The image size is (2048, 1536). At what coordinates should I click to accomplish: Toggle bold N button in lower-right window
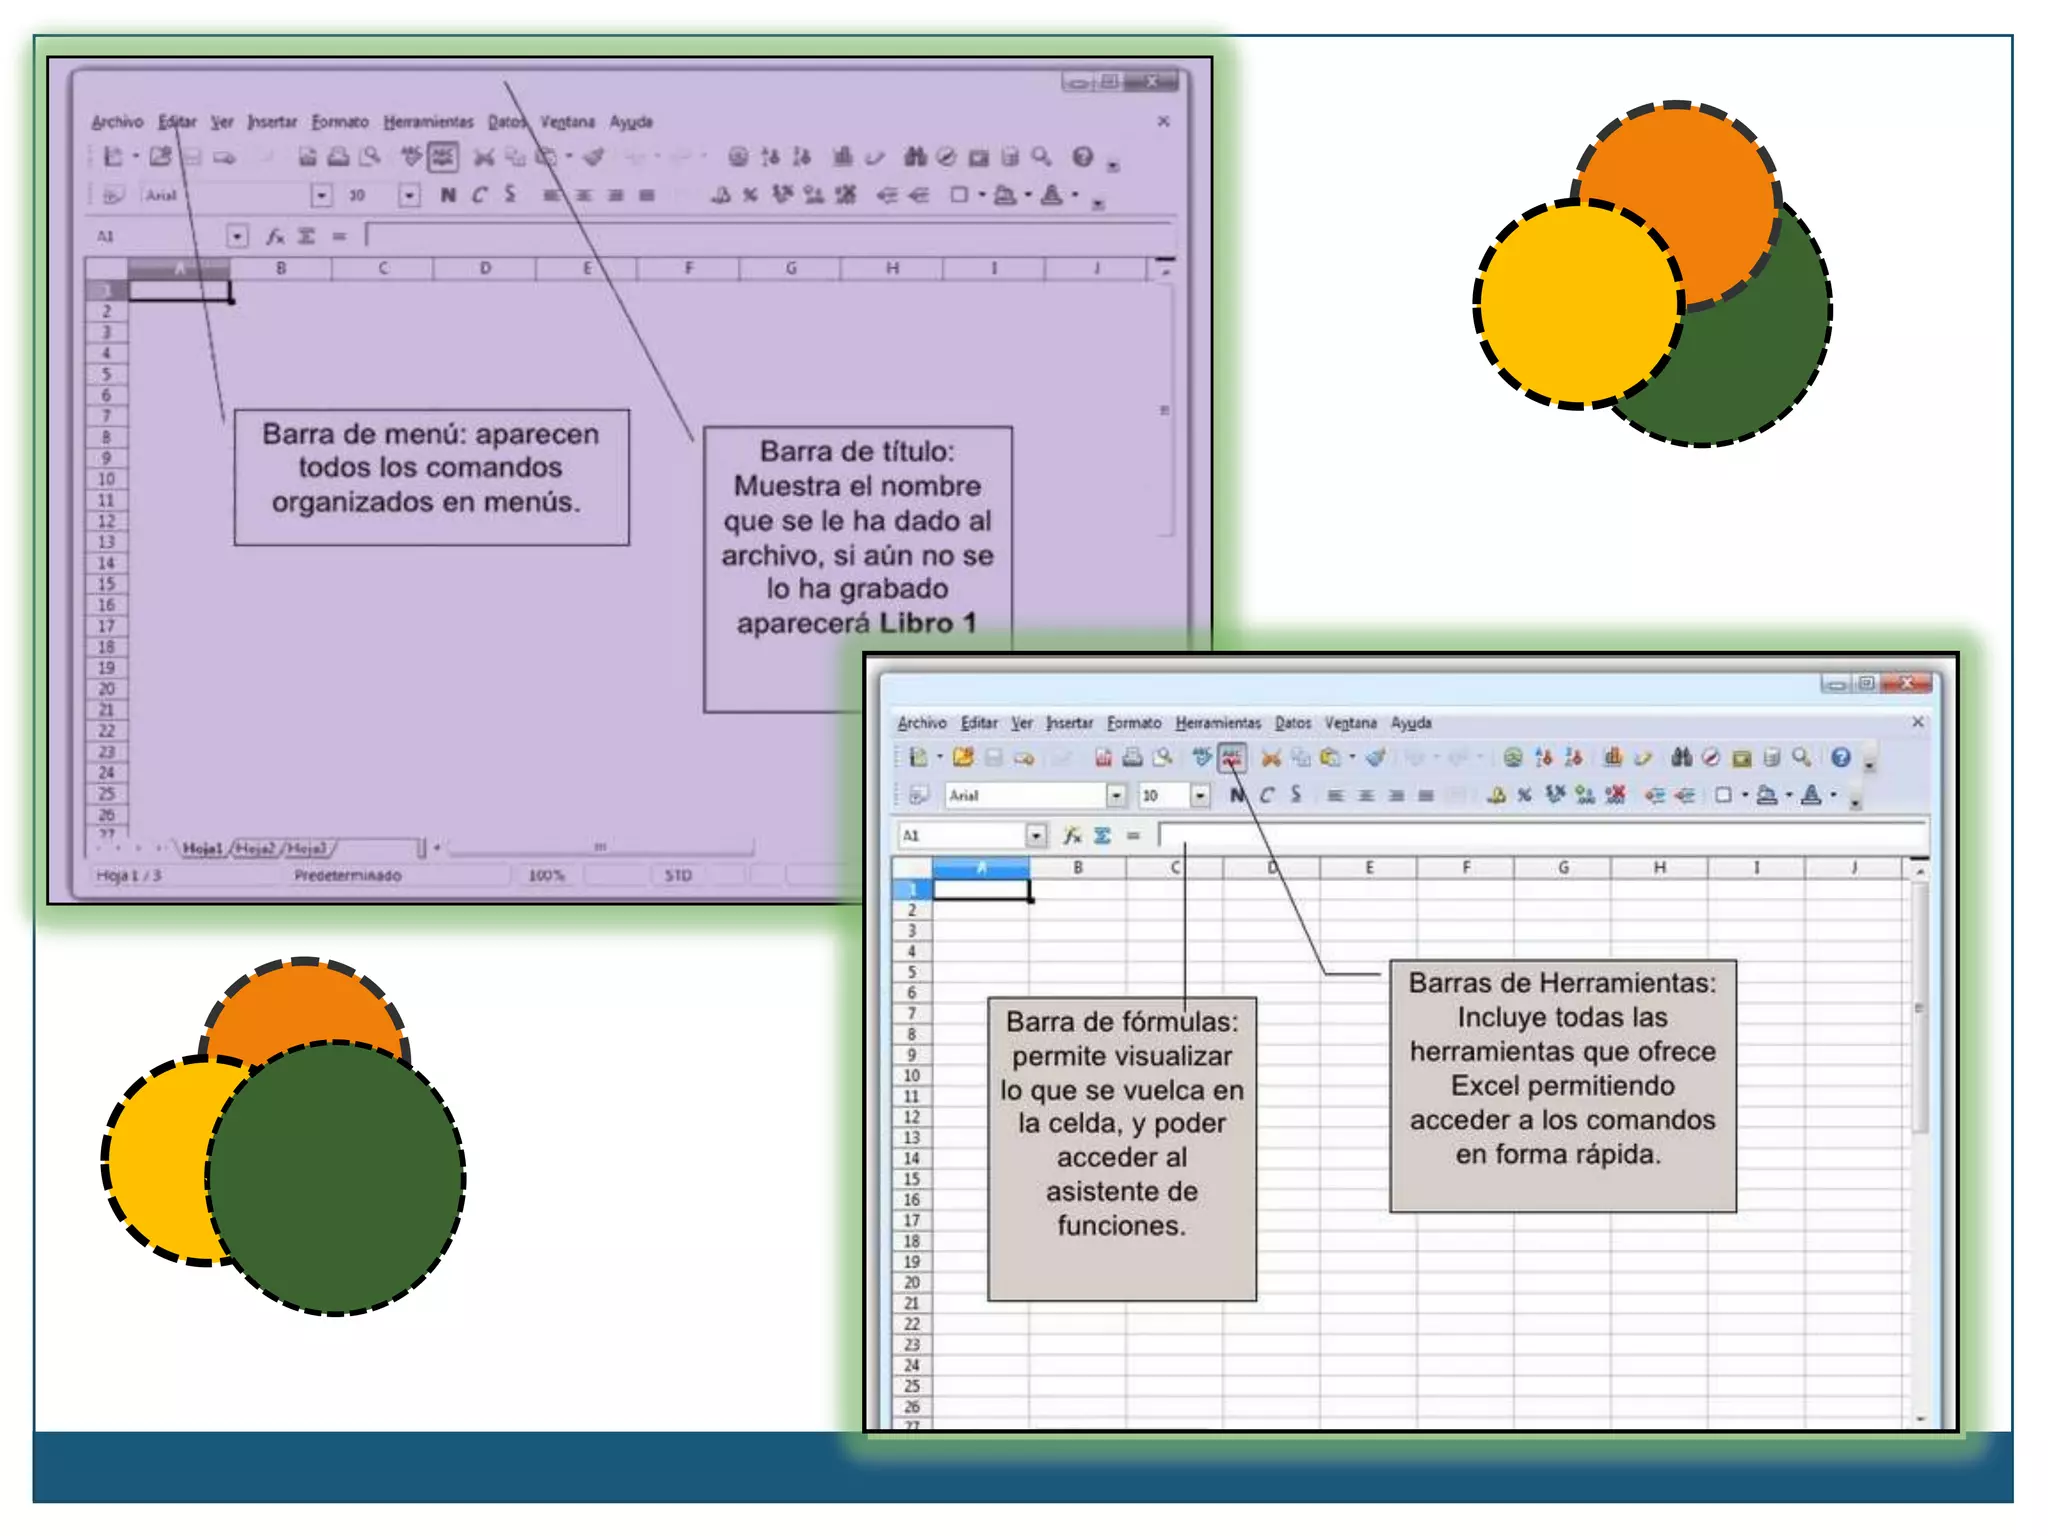[x=1238, y=795]
